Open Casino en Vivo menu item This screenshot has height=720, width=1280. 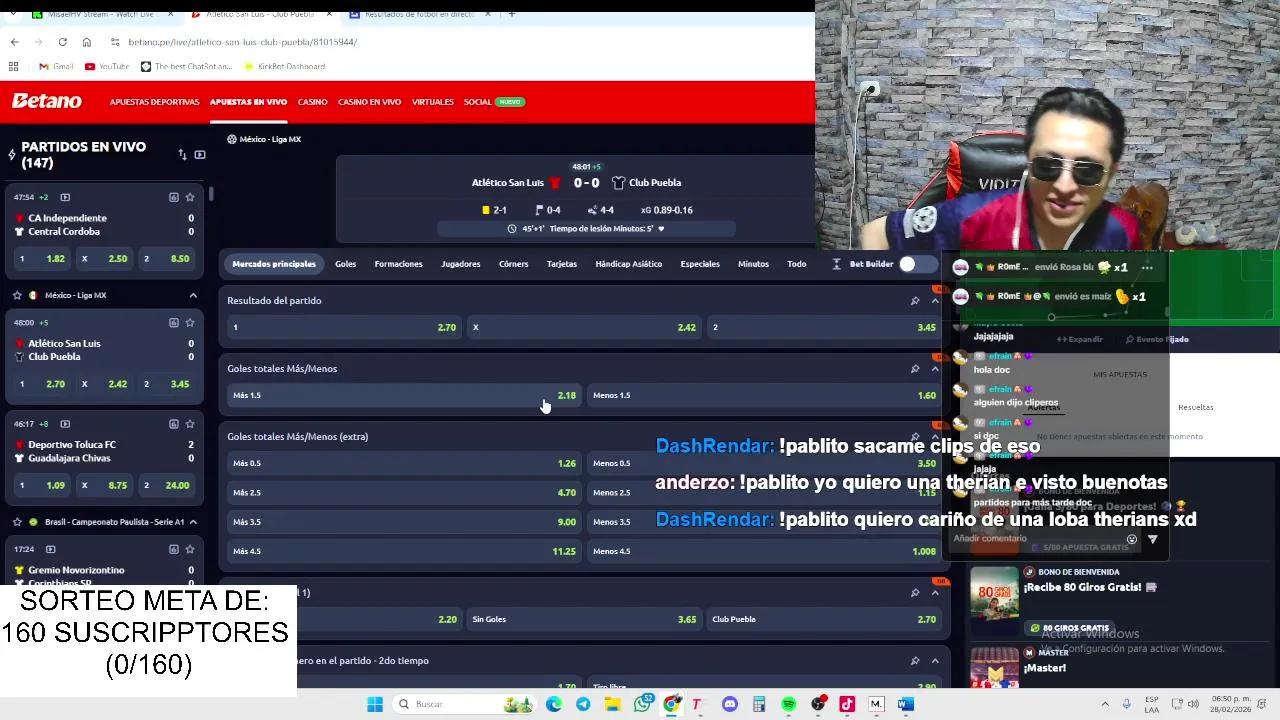[x=369, y=102]
